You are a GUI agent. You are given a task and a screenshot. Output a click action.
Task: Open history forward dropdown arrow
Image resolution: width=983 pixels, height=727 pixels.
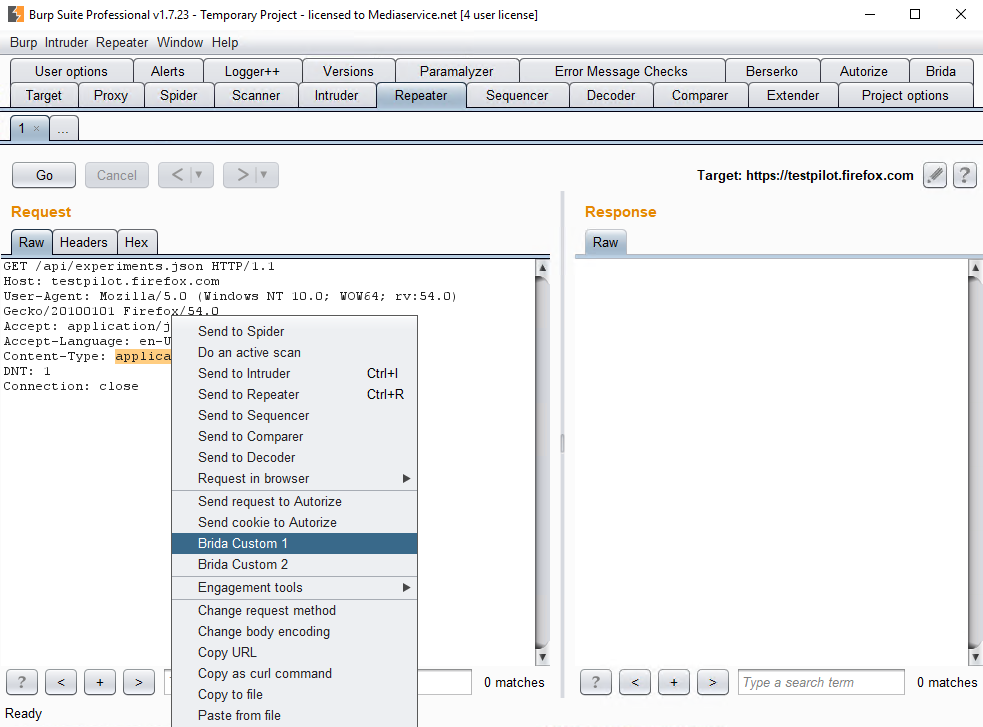click(x=264, y=175)
